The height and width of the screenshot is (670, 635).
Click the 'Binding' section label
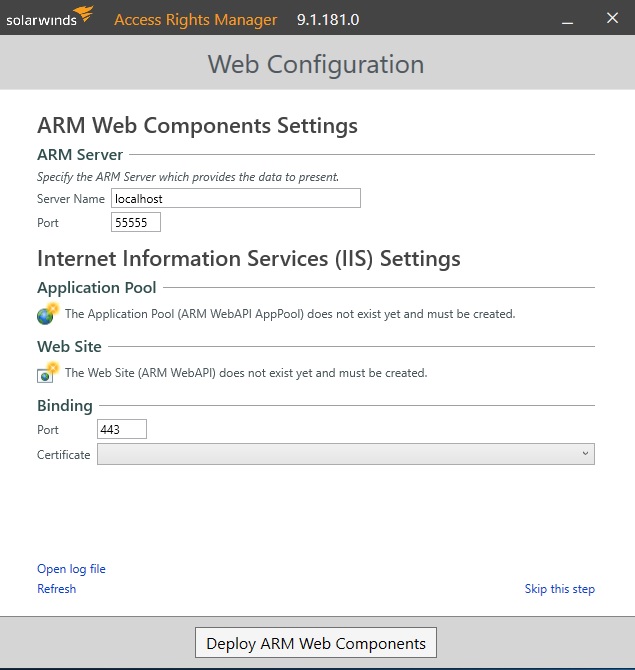65,406
